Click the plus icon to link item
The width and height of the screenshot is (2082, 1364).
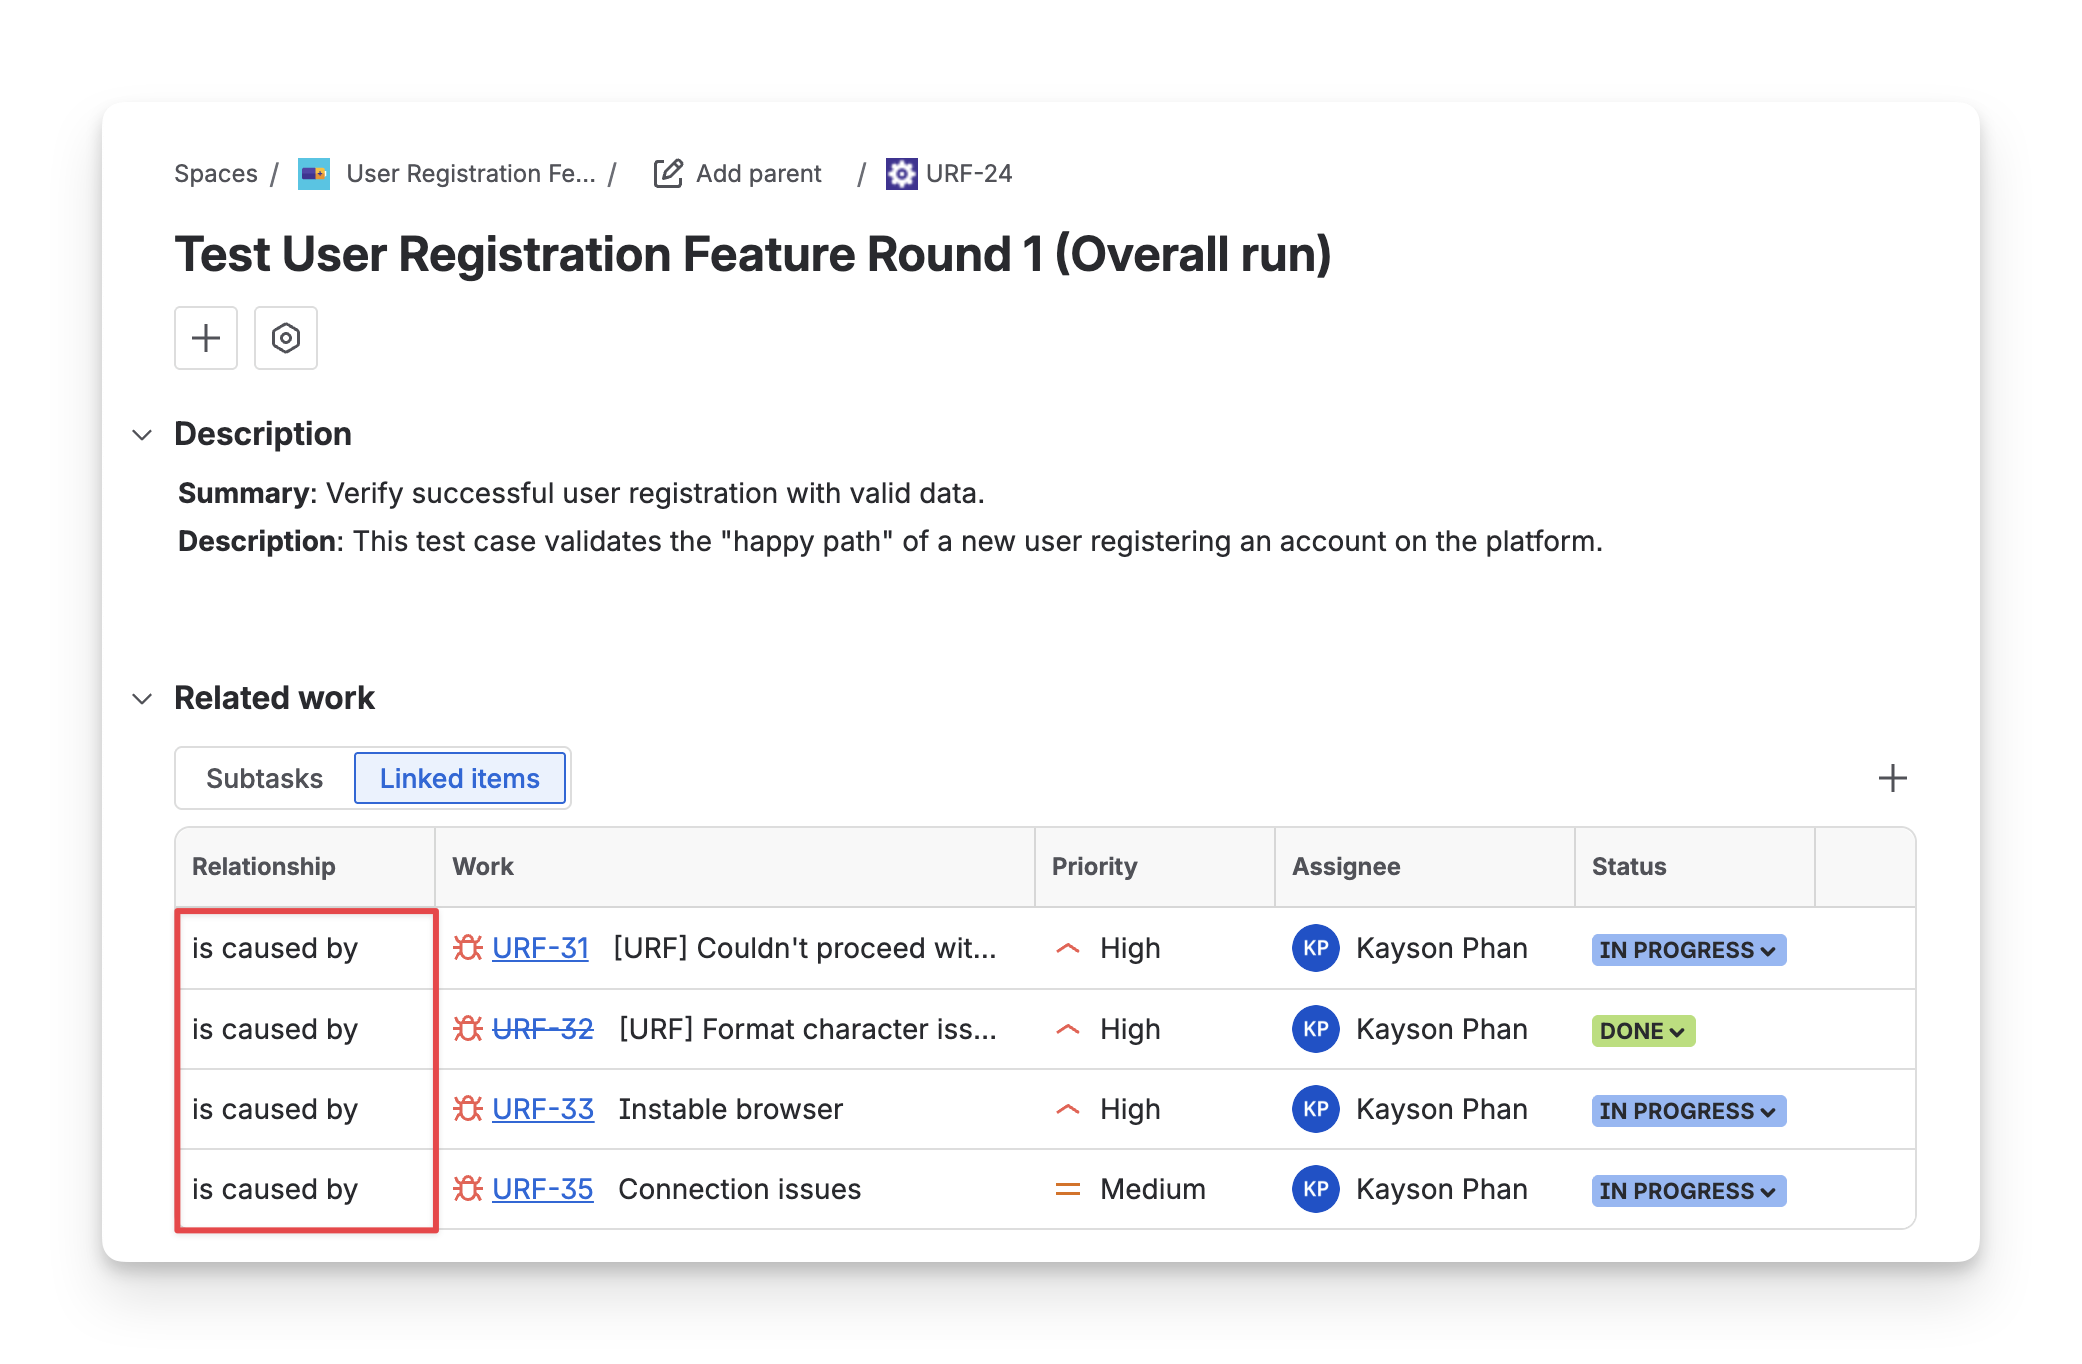1892,778
